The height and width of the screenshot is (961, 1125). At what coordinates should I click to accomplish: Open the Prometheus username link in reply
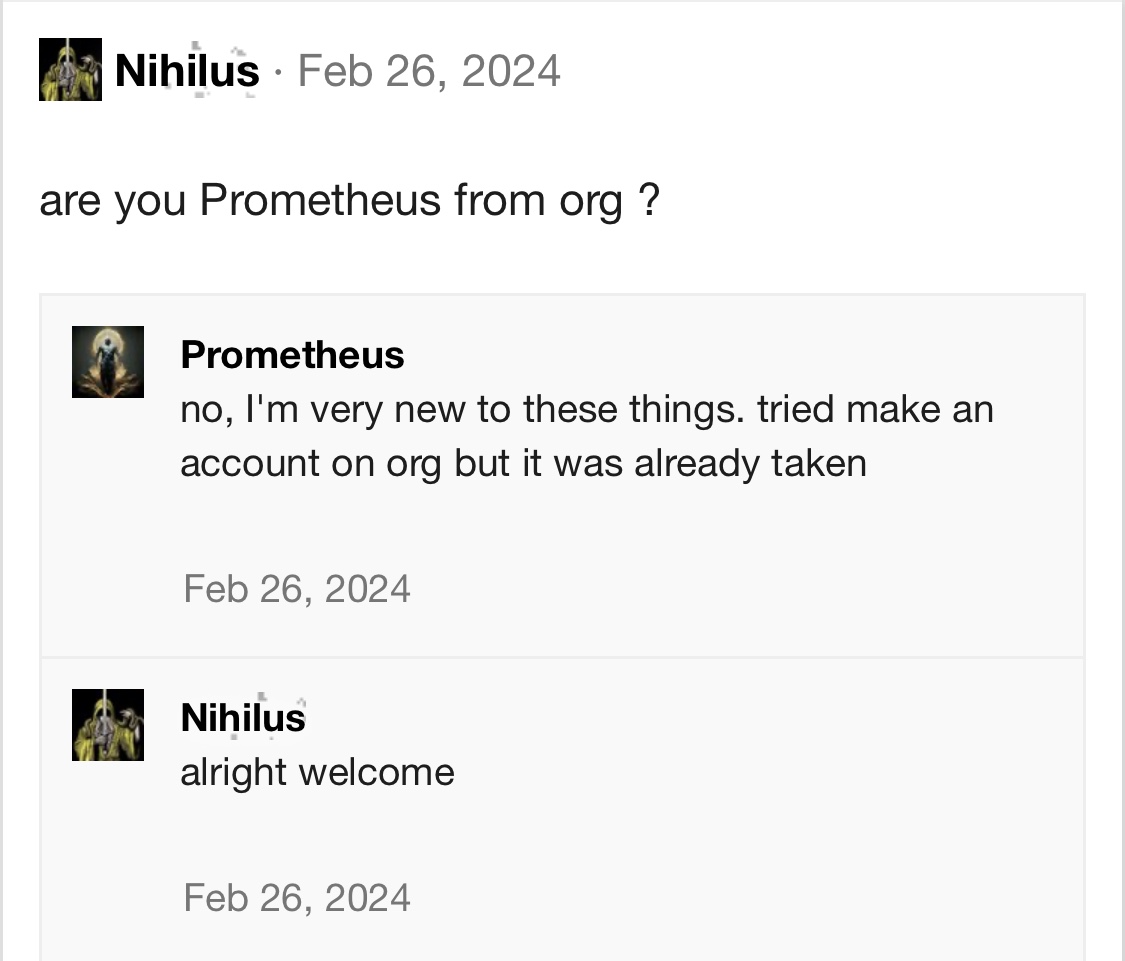[x=292, y=355]
